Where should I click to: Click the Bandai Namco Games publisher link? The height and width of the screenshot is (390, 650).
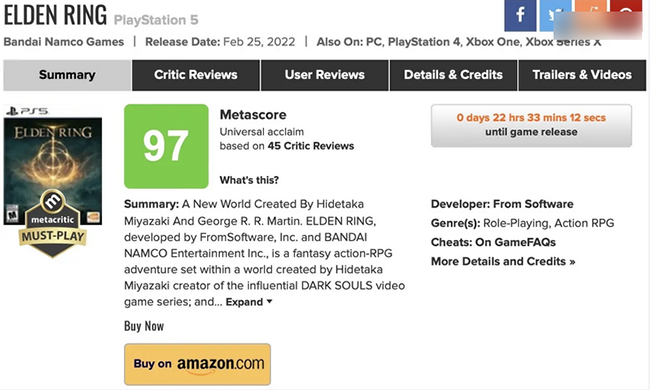click(x=64, y=42)
